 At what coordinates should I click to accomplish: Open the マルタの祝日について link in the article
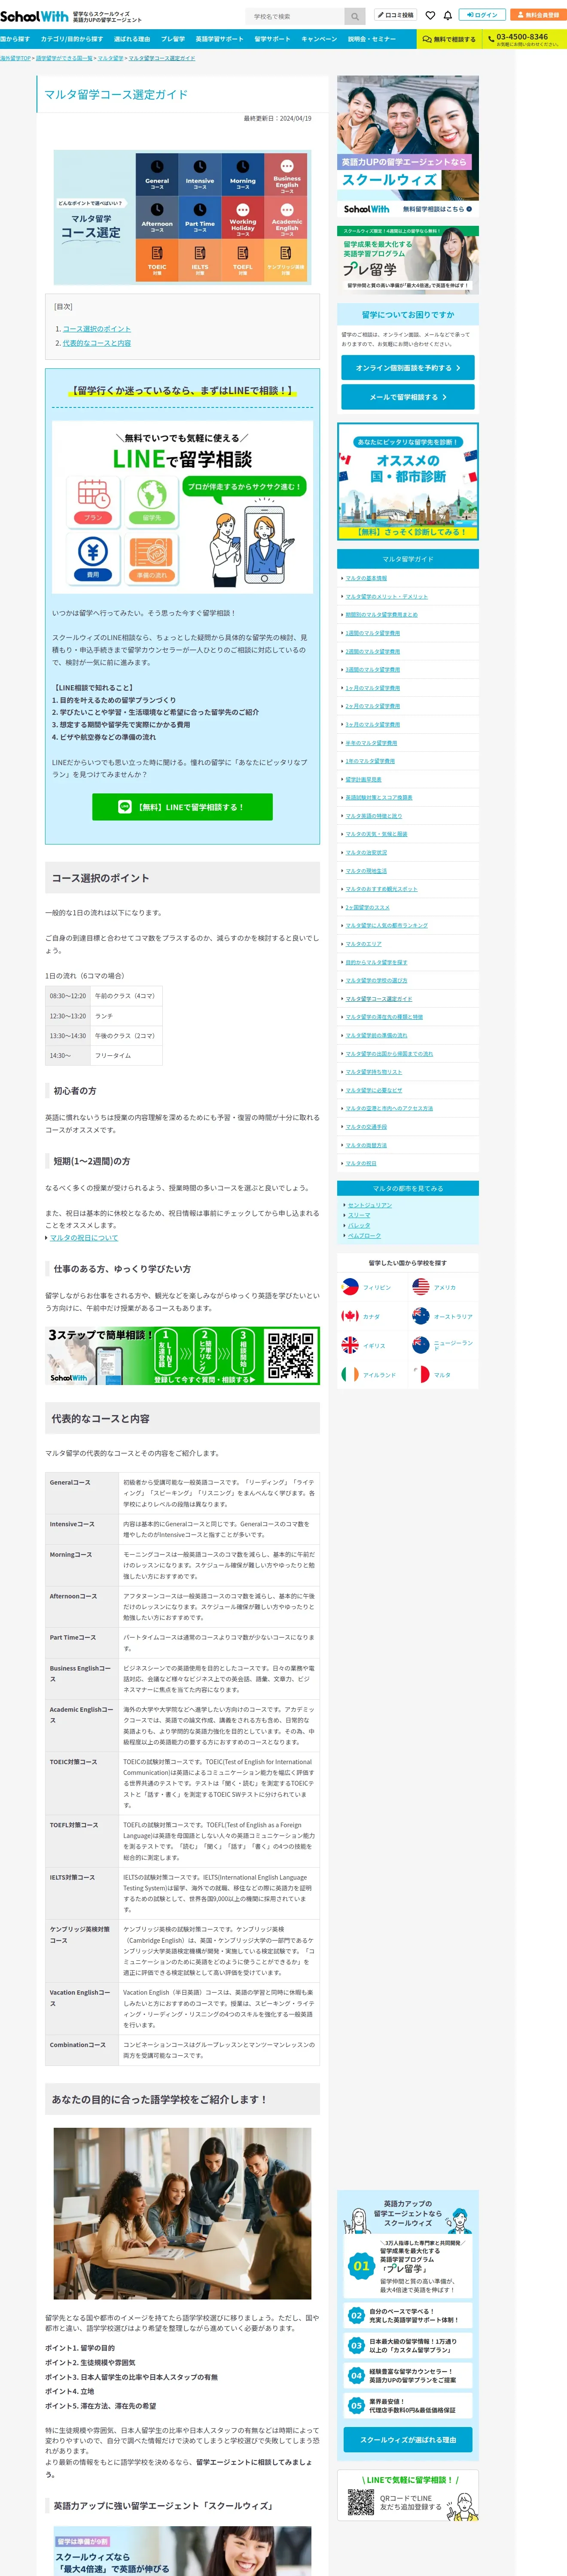click(84, 1238)
